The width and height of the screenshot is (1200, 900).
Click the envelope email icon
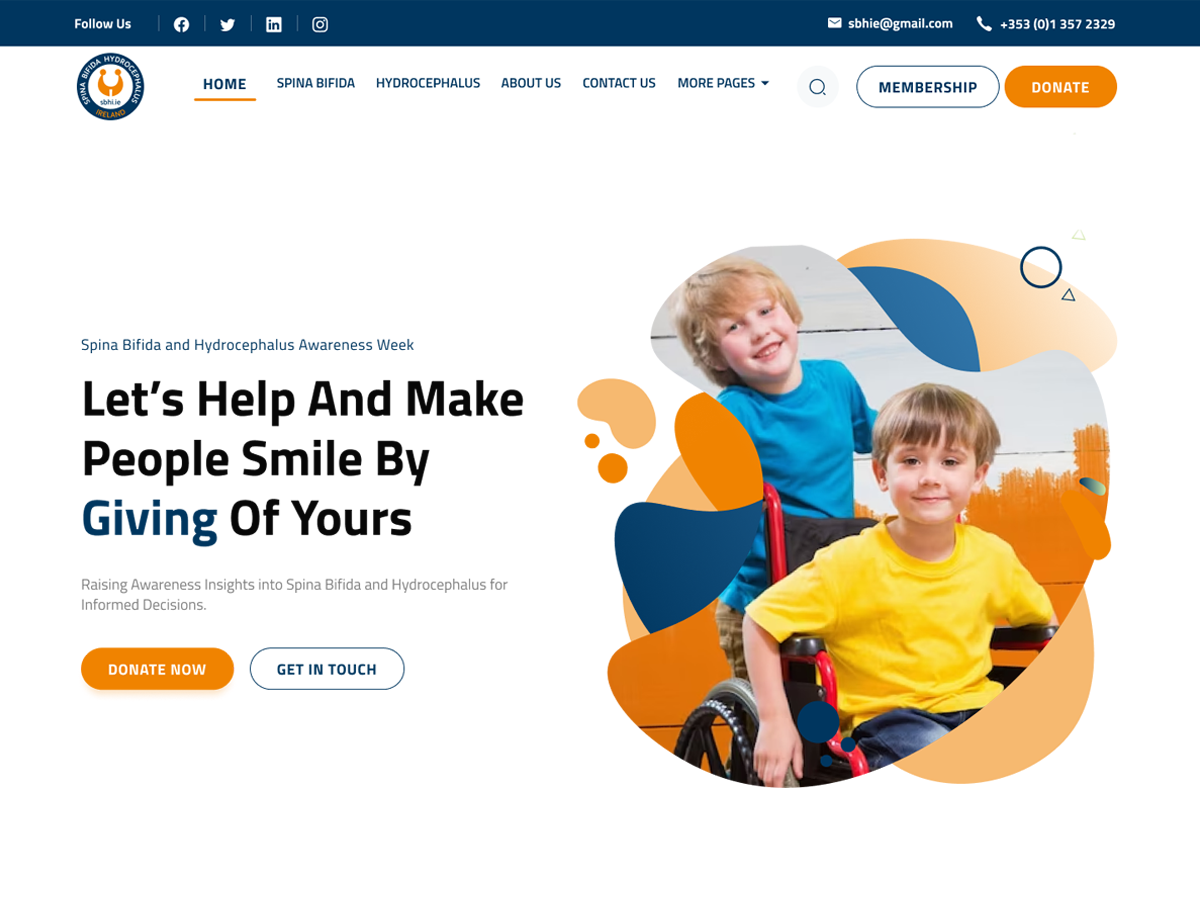[834, 23]
